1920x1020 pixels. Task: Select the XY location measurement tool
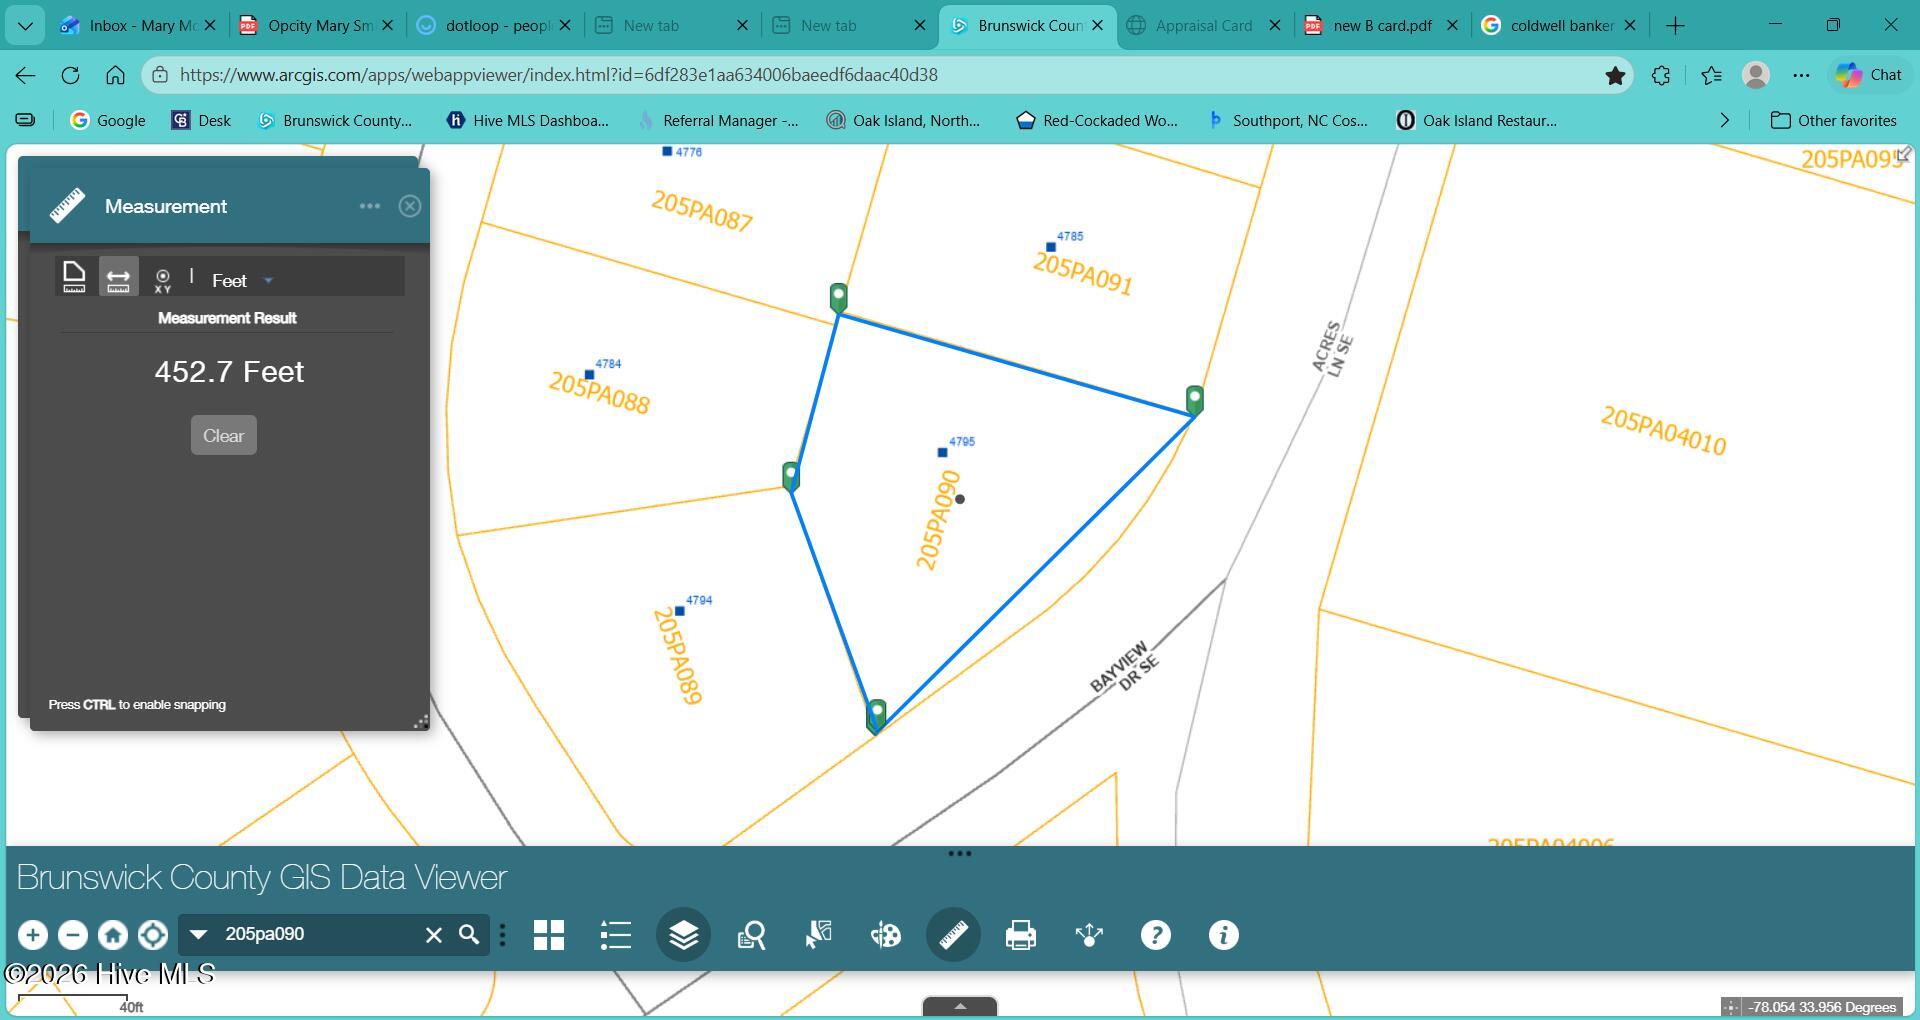[x=162, y=279]
